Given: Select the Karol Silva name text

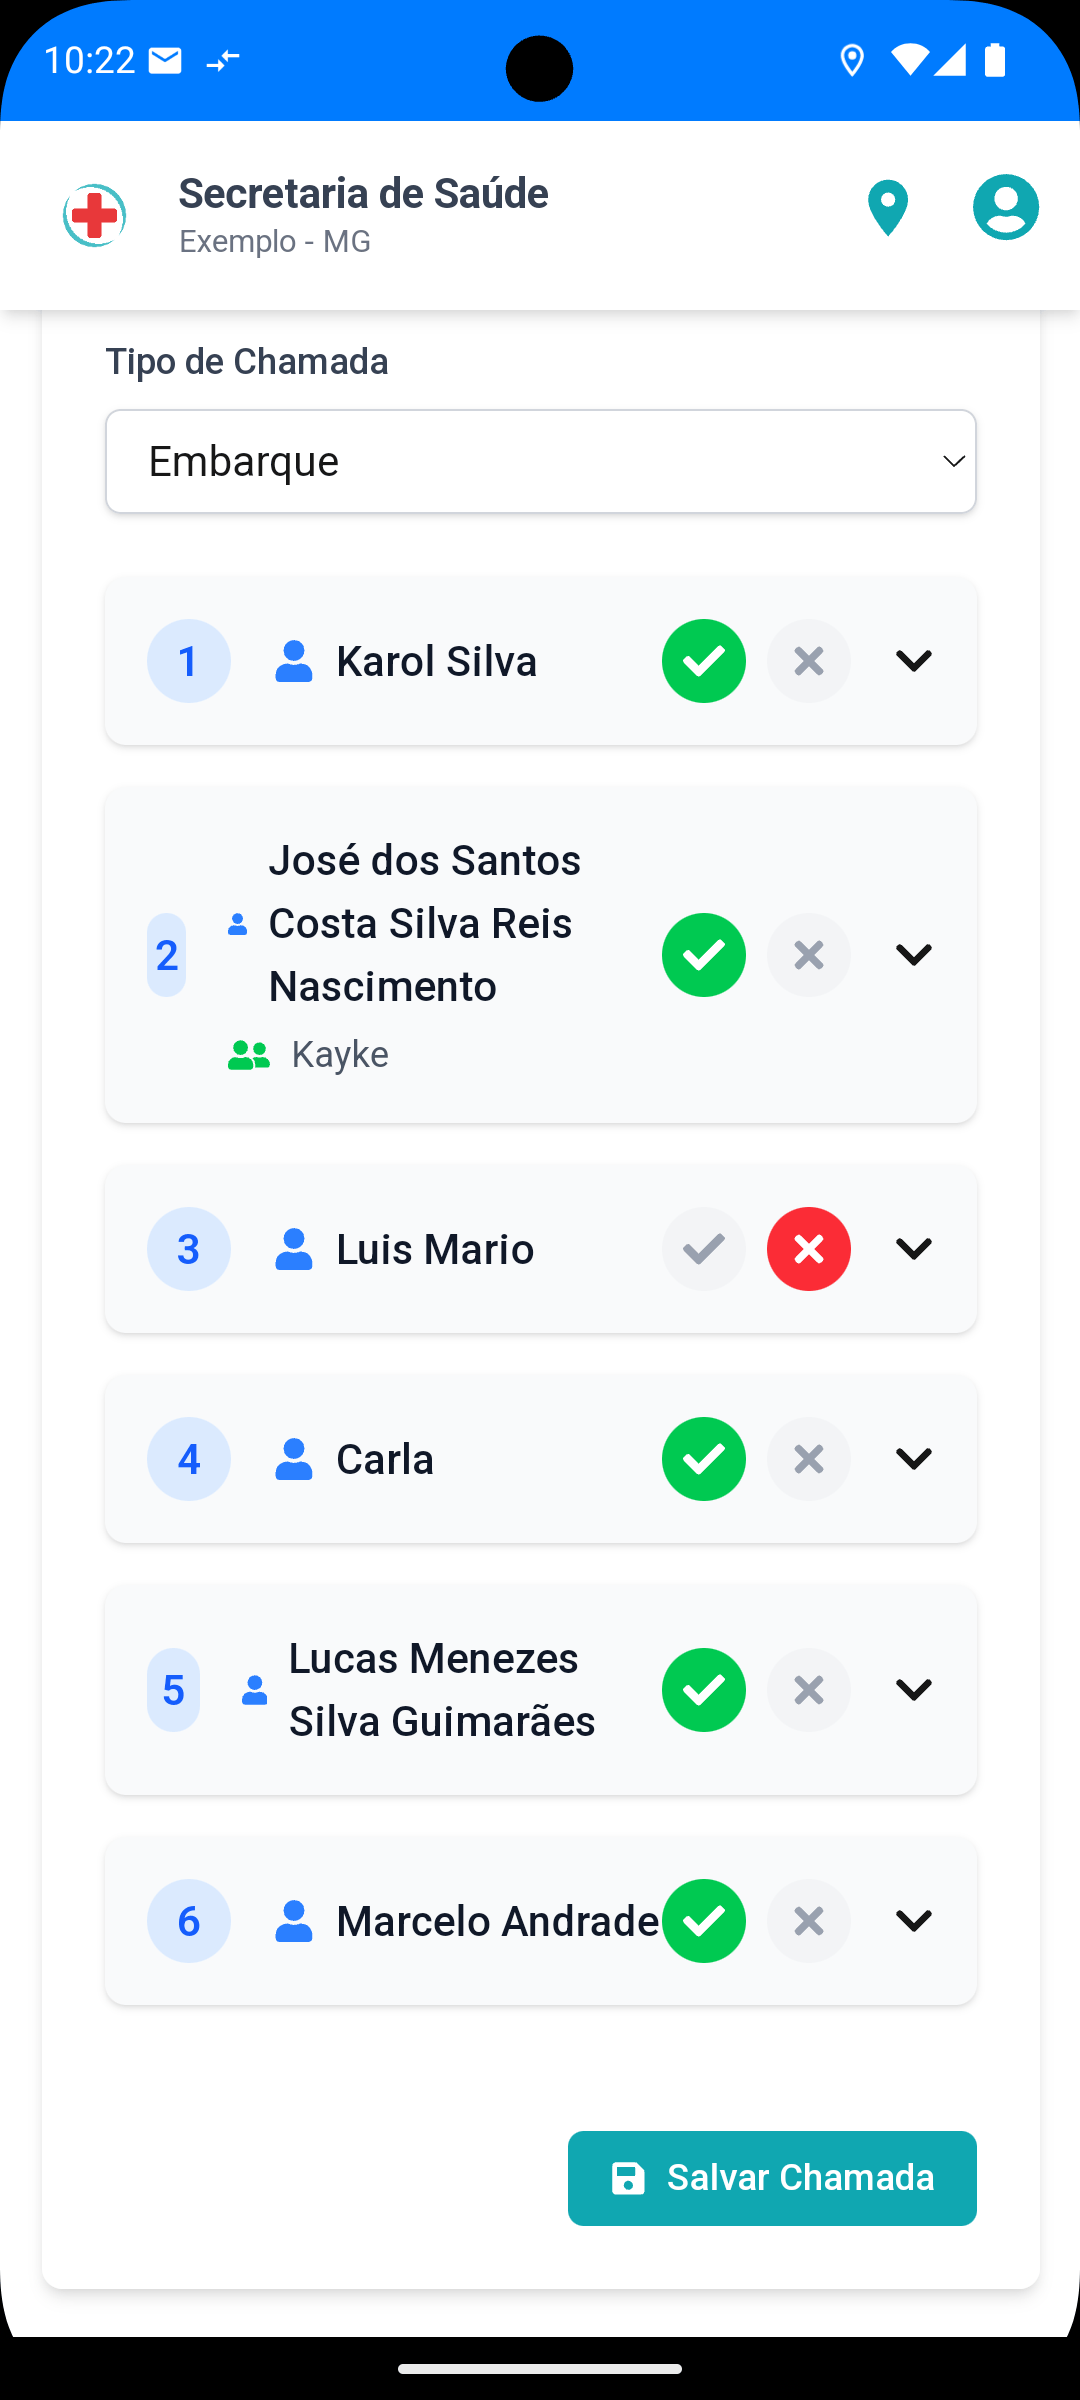Looking at the screenshot, I should 437,661.
